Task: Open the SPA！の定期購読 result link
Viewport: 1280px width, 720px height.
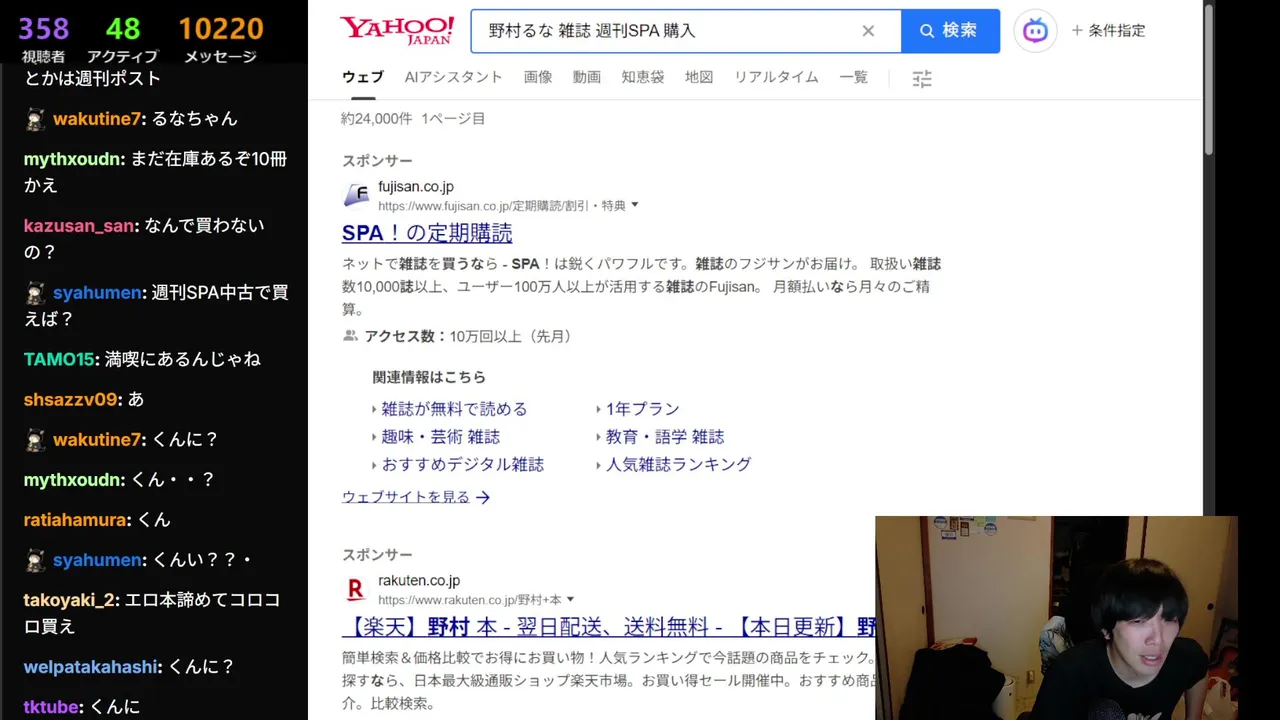Action: pos(427,233)
